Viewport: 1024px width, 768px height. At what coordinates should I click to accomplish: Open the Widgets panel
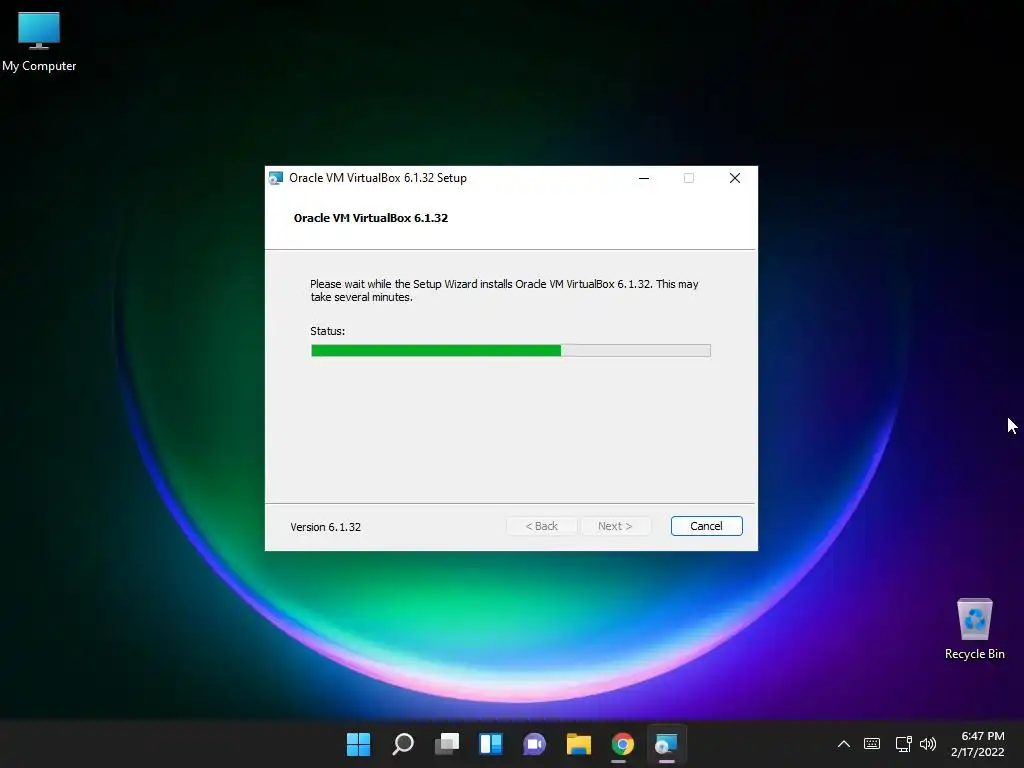(490, 744)
